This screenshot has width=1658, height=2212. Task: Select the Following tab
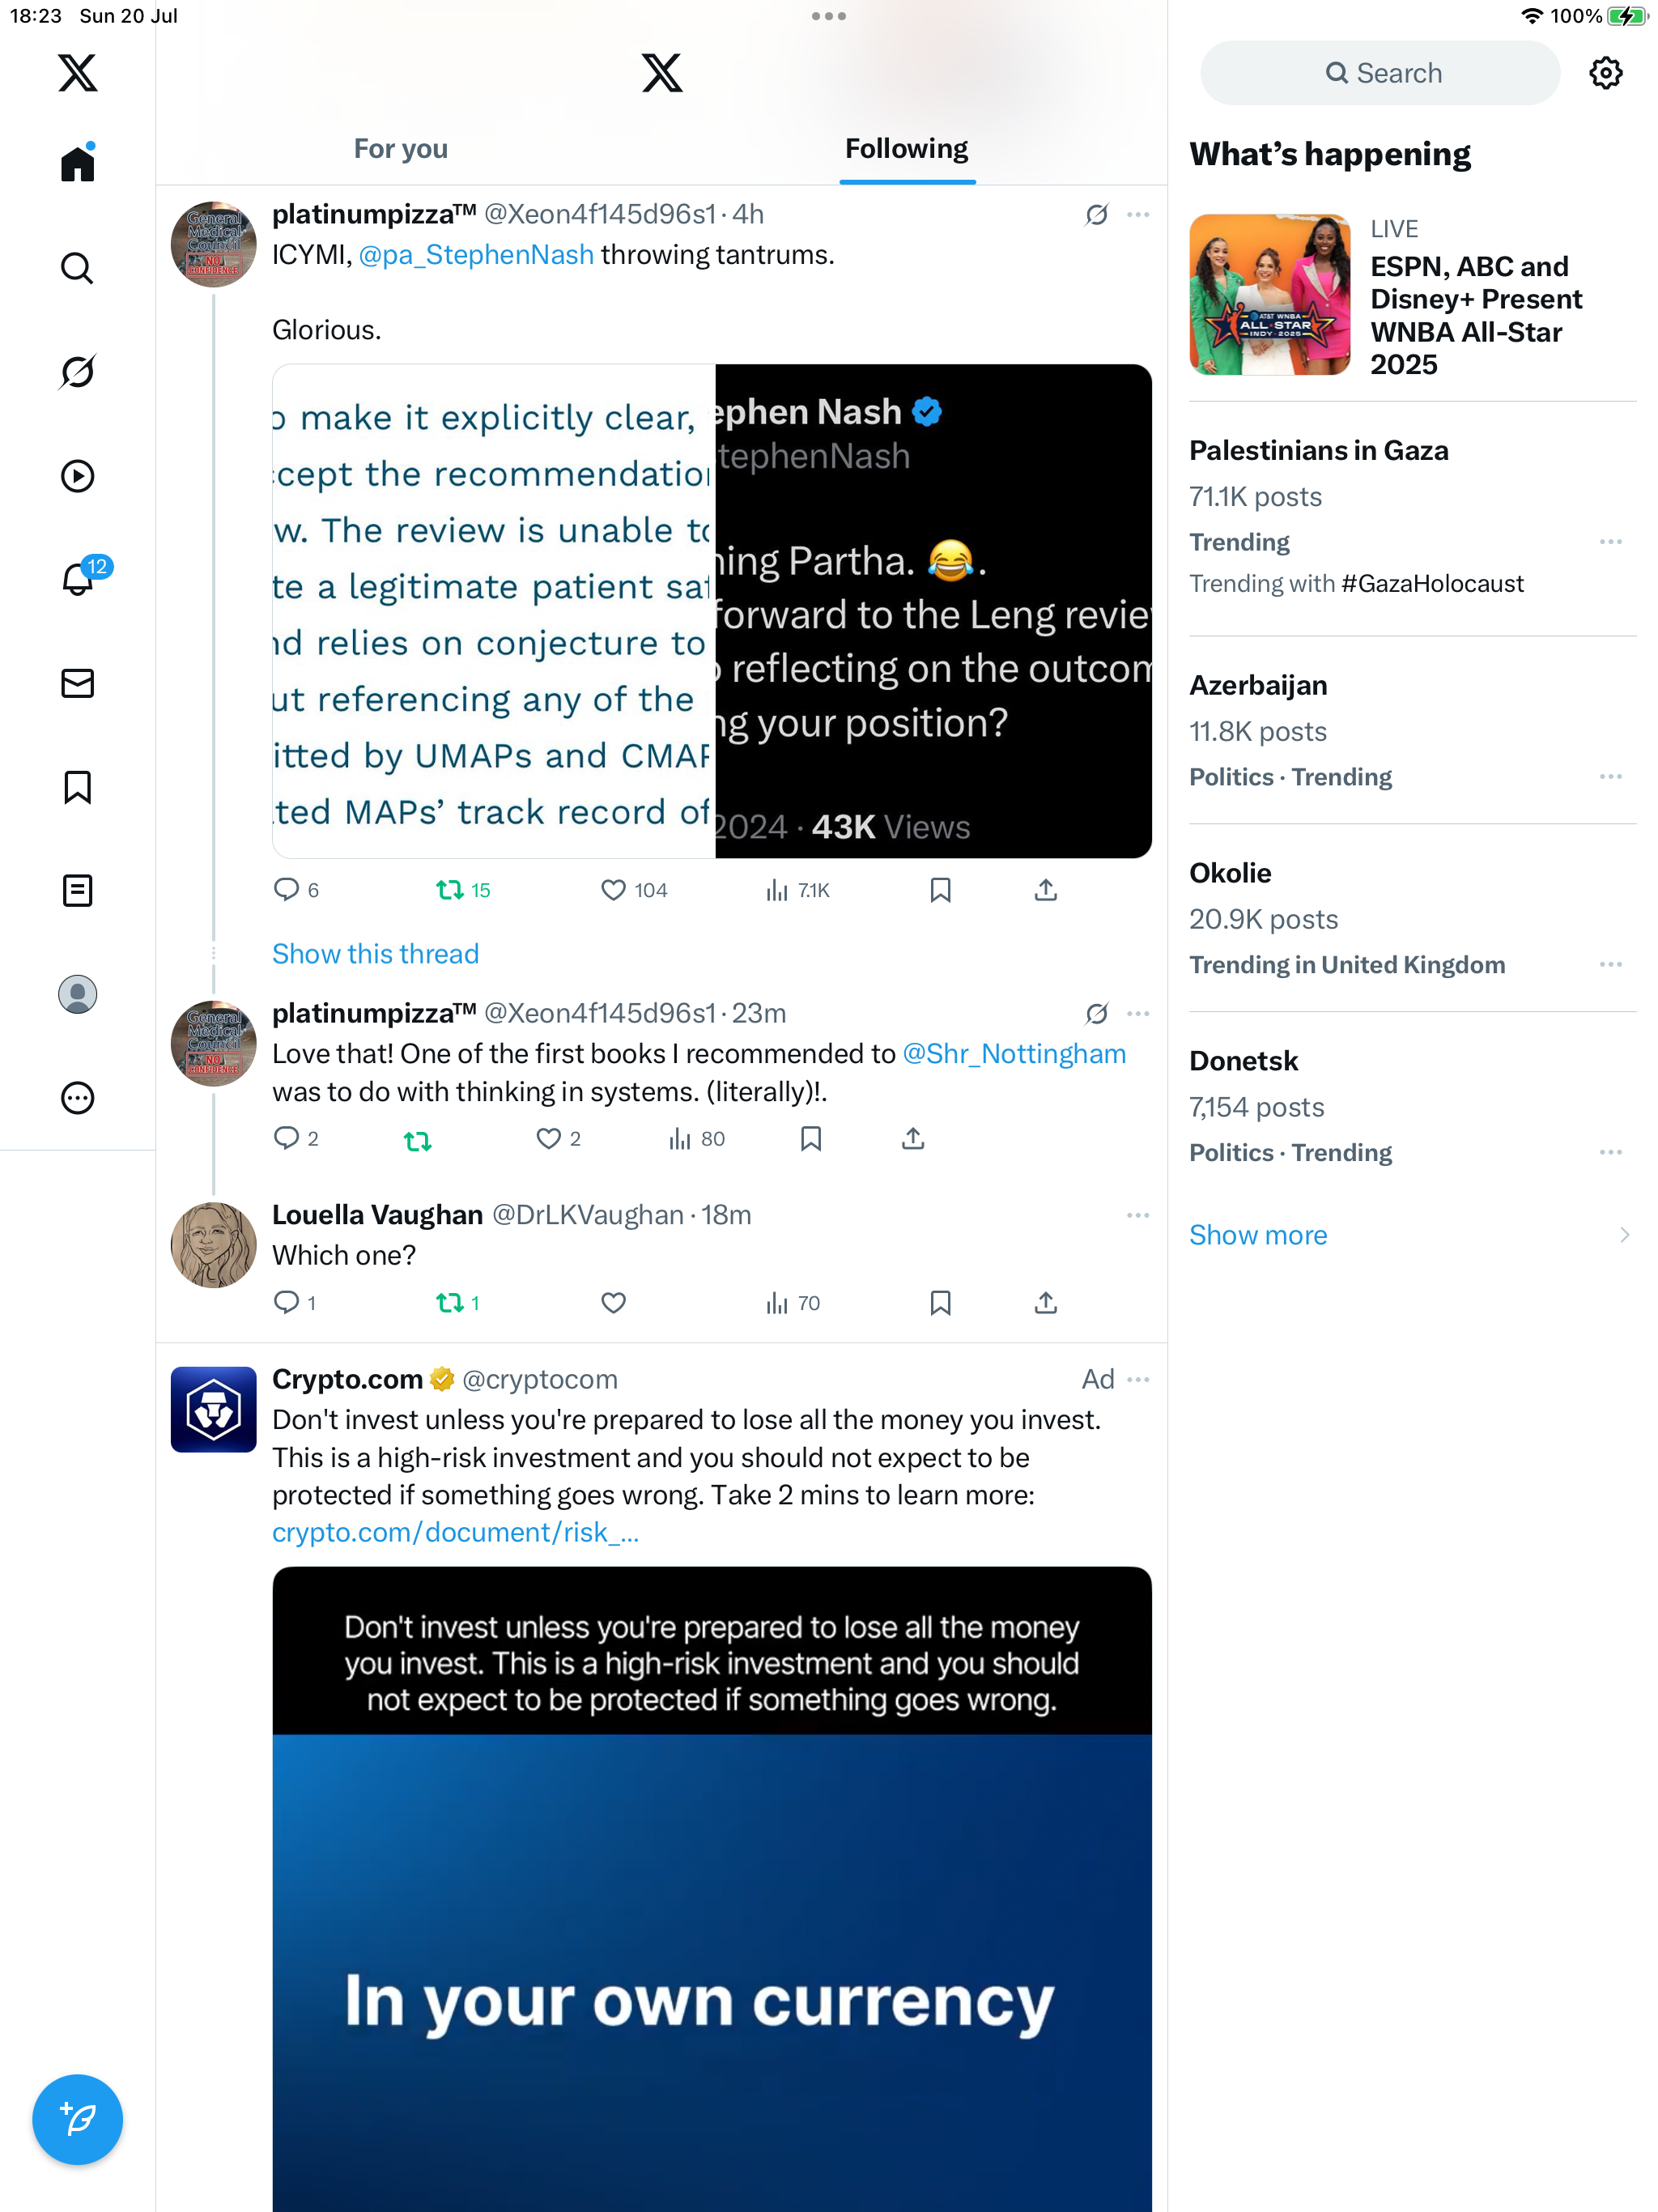pos(906,149)
